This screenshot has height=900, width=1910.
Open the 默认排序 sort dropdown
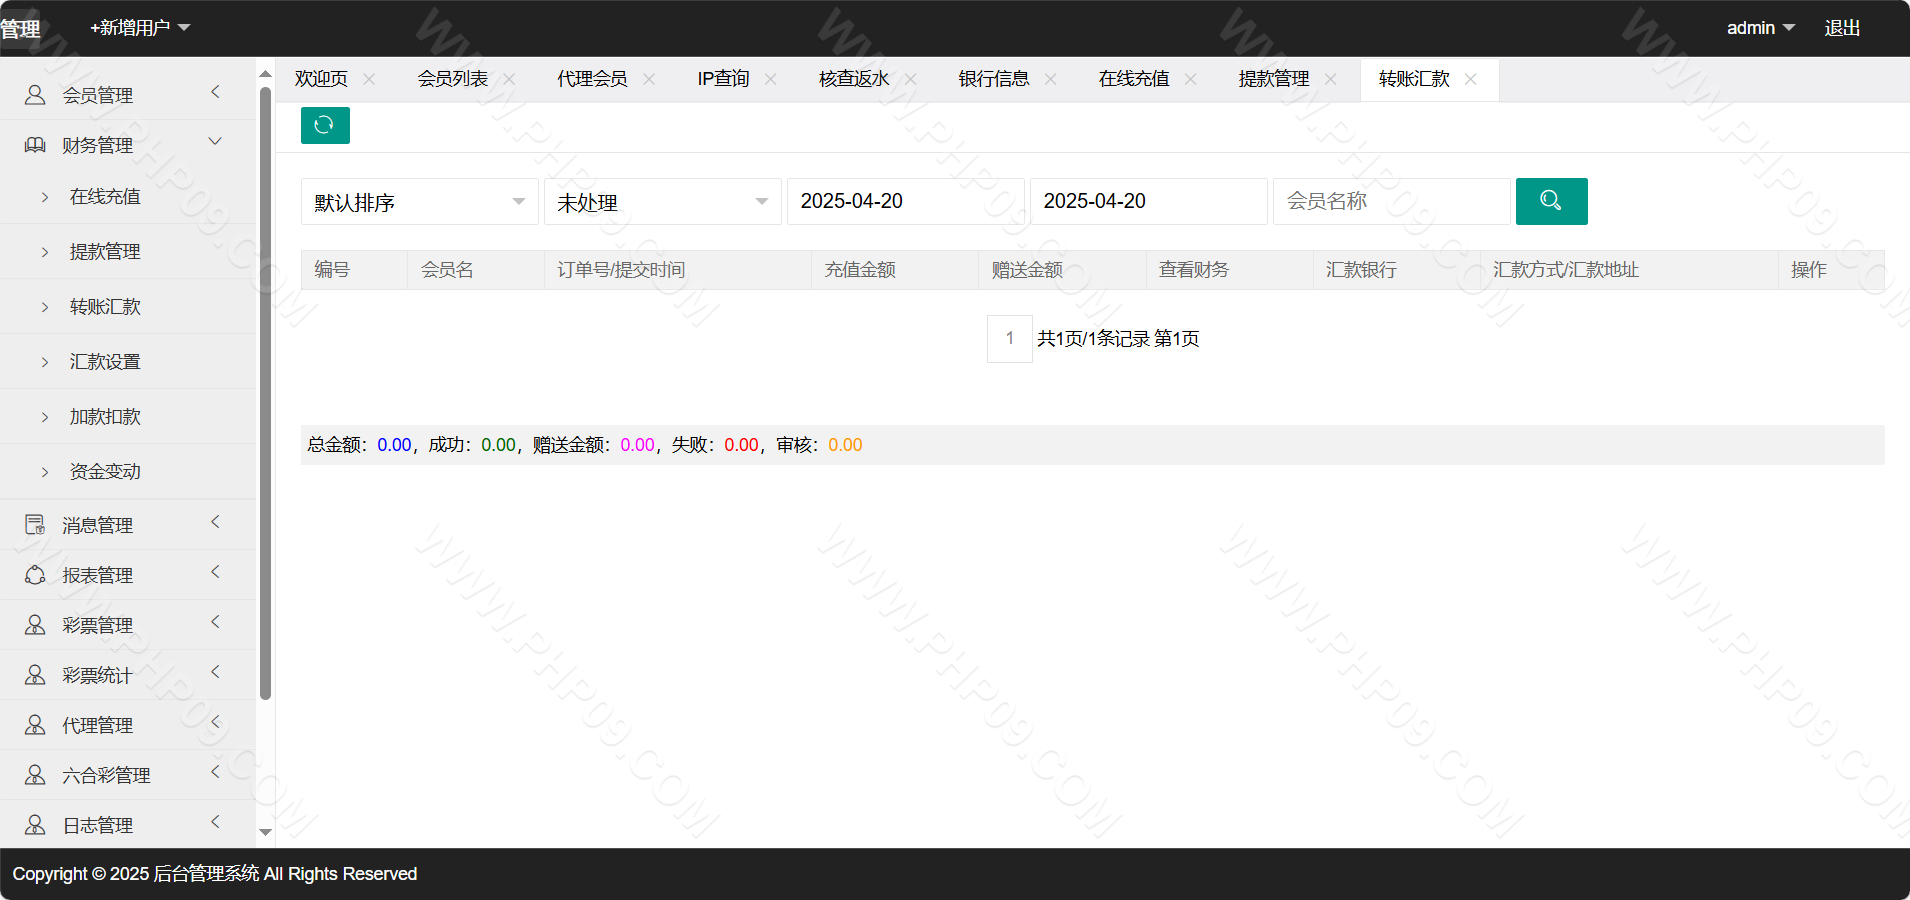(x=419, y=202)
